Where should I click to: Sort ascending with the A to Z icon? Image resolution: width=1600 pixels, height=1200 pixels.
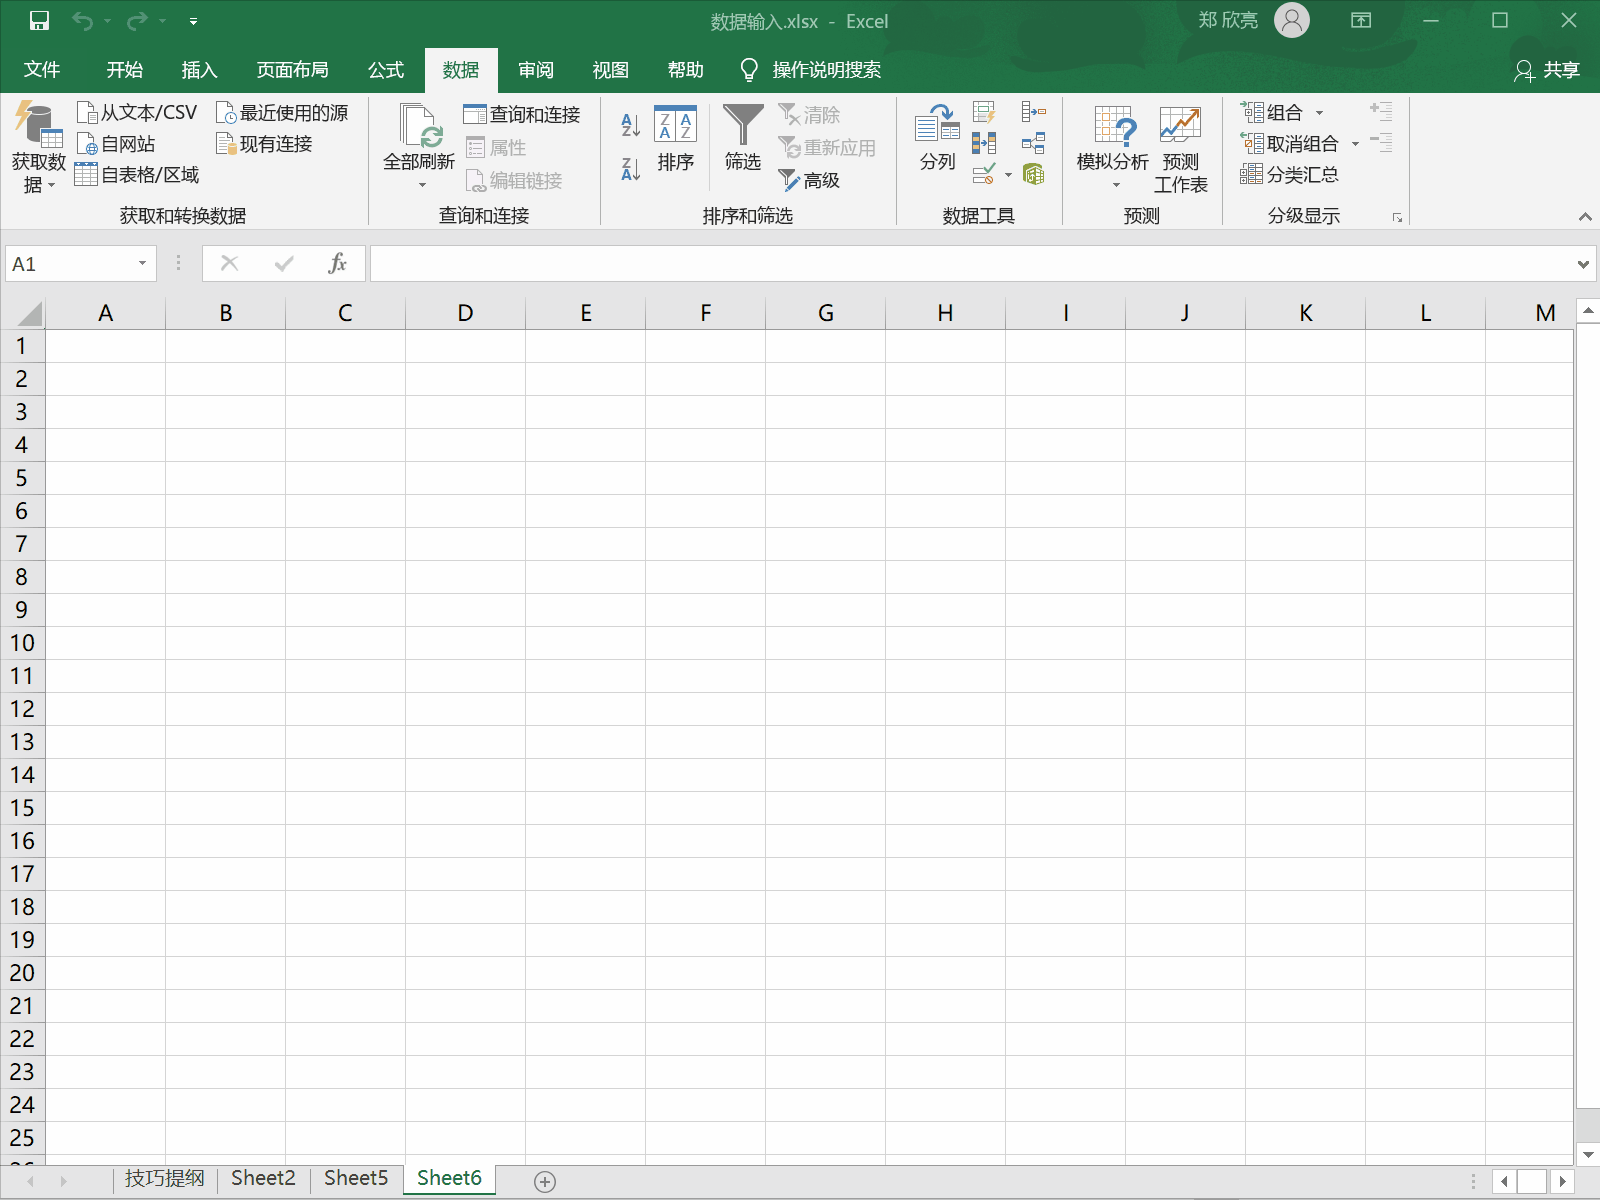[x=630, y=125]
